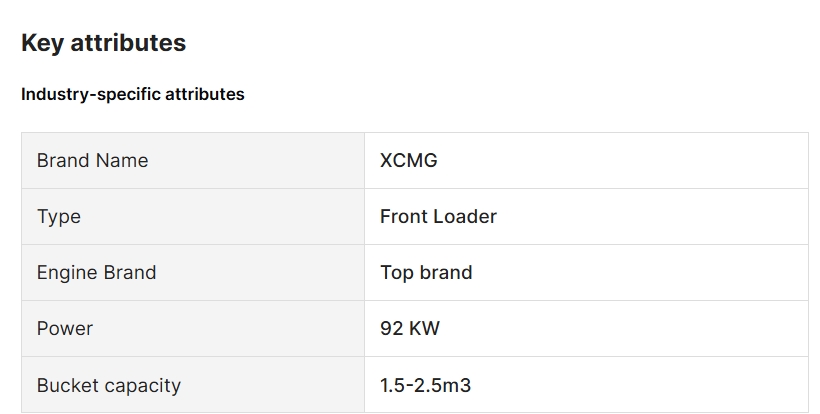Click the KW unit in the Power row
Screen dimensions: 820x414
click(424, 329)
